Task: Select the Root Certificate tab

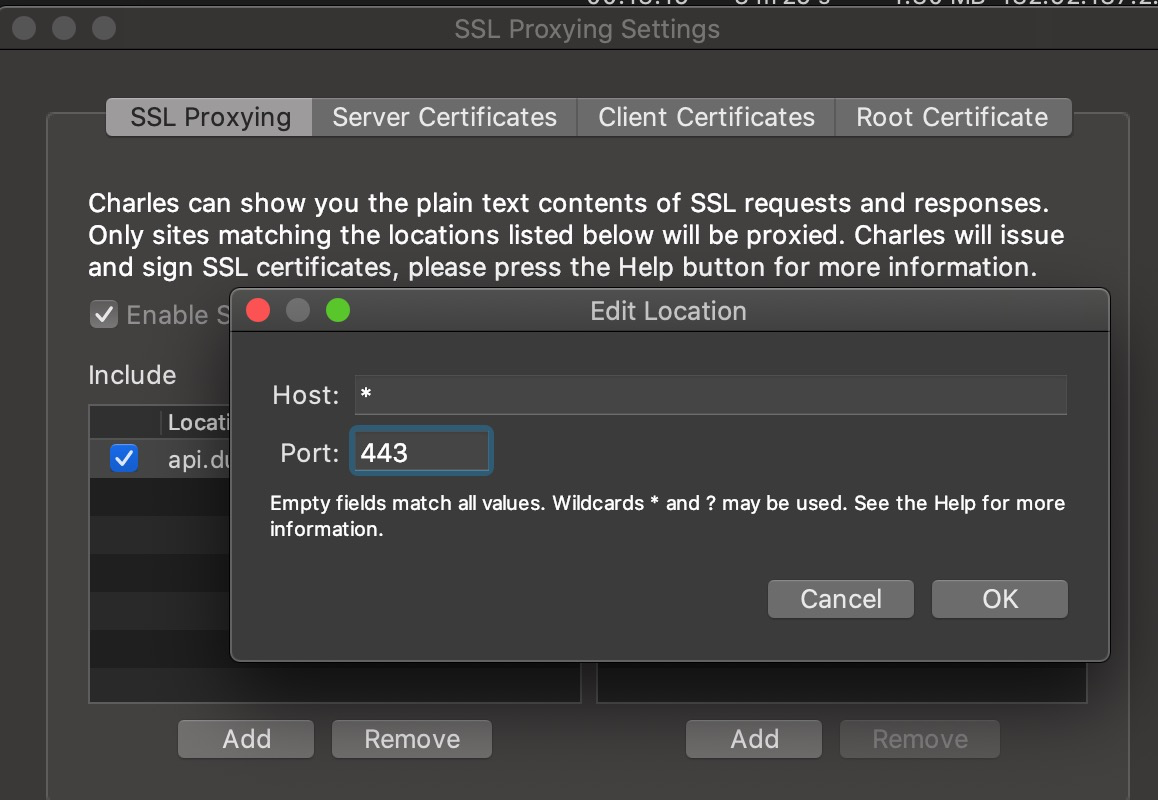Action: [x=951, y=117]
